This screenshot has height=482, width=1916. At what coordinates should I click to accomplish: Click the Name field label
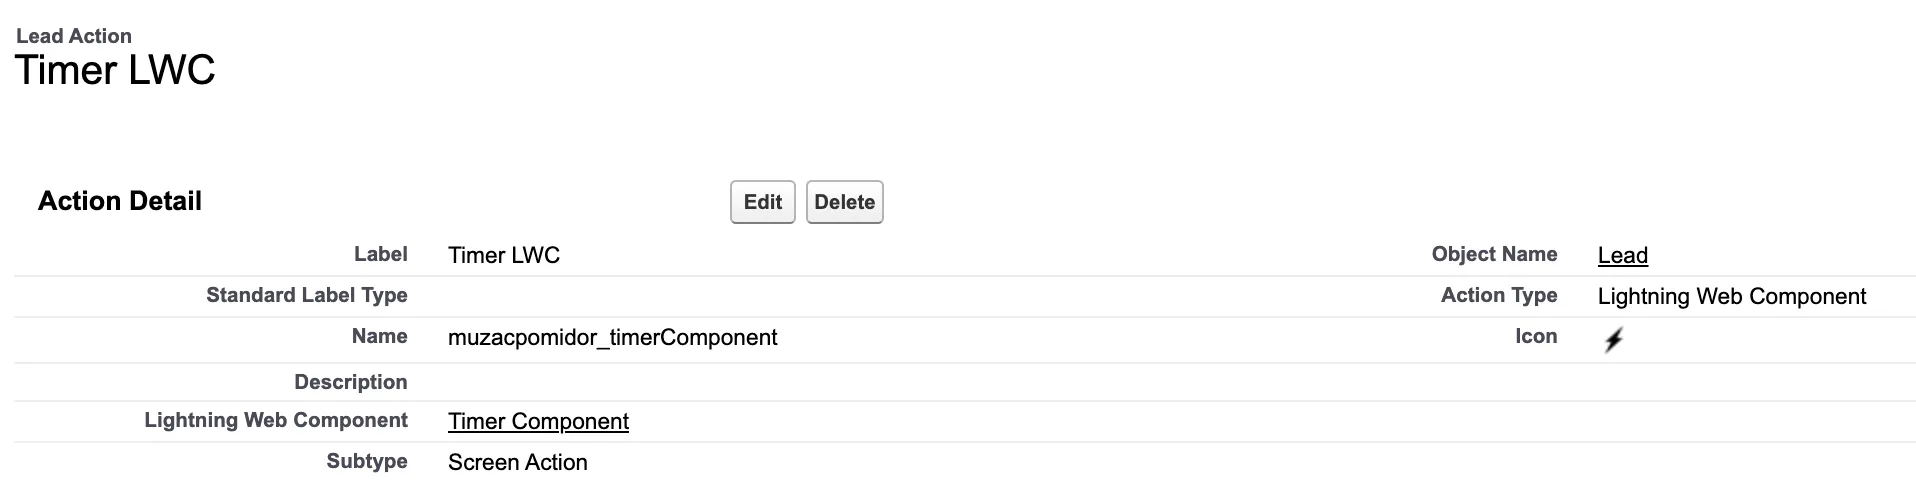tap(379, 337)
